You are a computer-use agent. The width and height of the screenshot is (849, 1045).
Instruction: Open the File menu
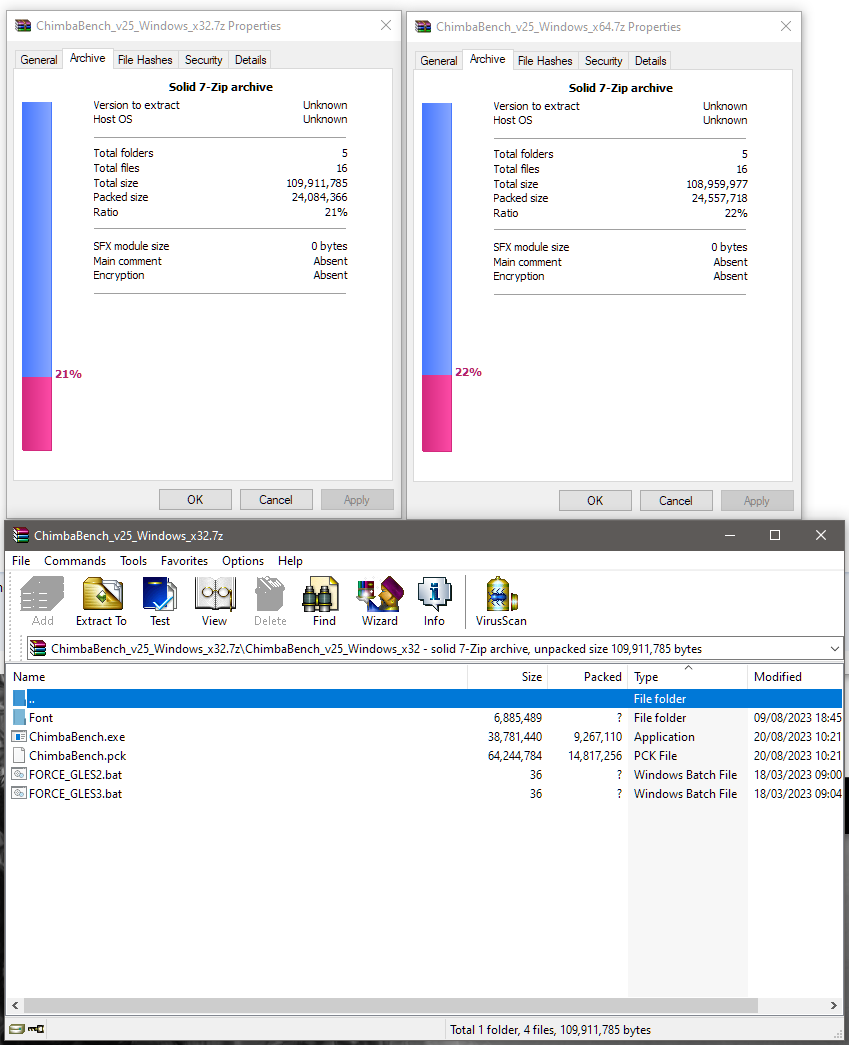pyautogui.click(x=21, y=560)
